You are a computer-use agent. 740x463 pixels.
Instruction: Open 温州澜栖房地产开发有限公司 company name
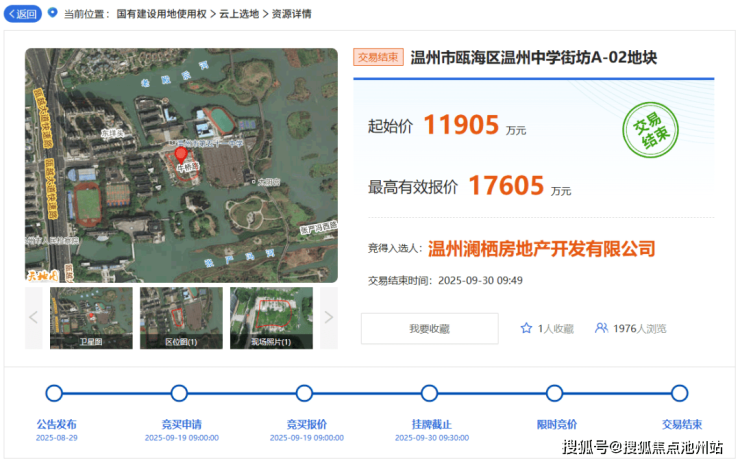541,248
